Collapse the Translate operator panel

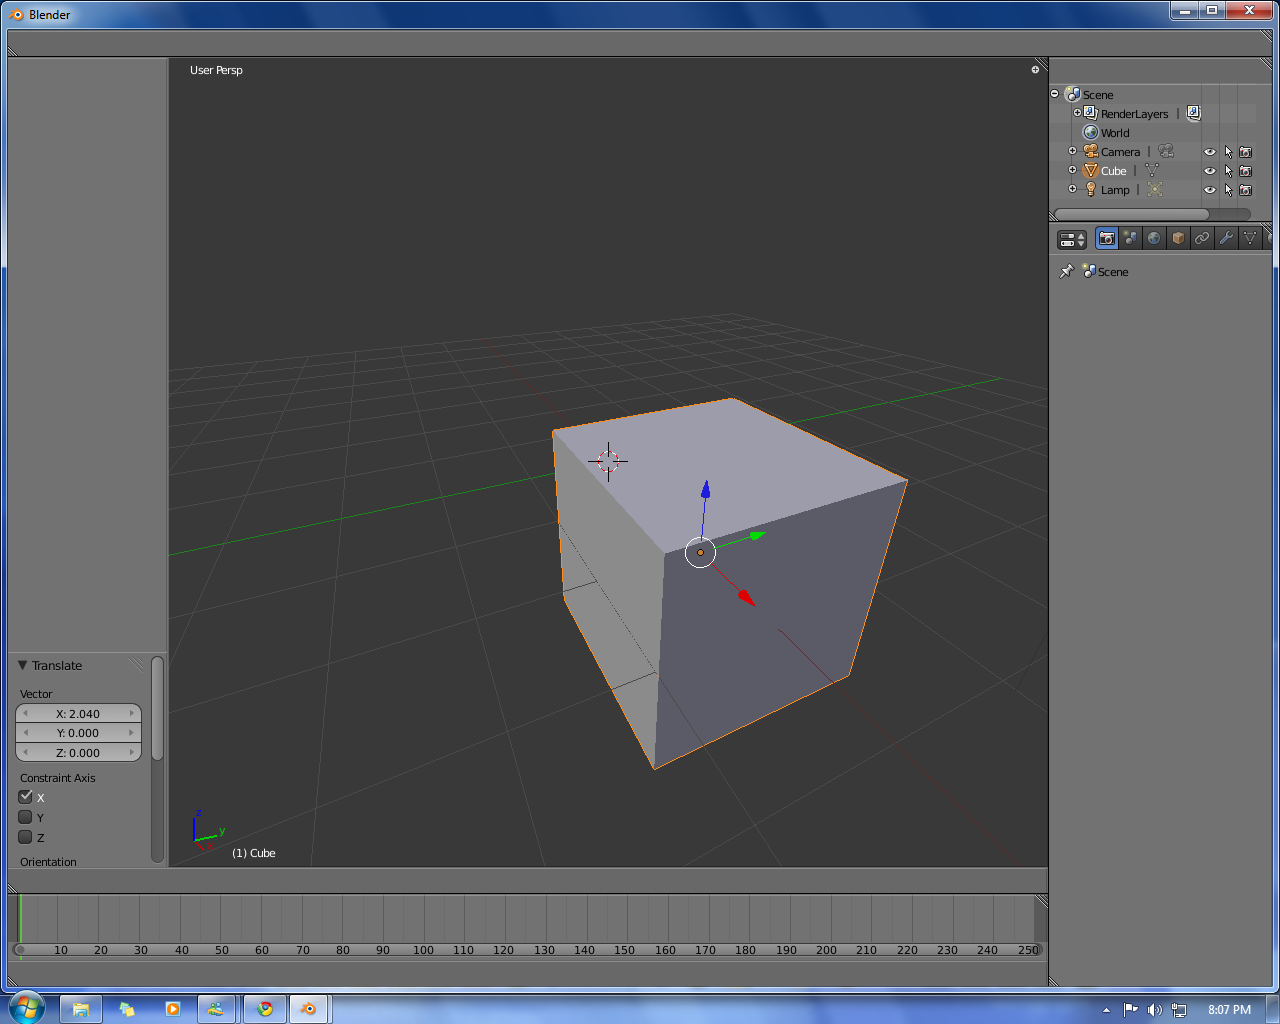click(23, 665)
